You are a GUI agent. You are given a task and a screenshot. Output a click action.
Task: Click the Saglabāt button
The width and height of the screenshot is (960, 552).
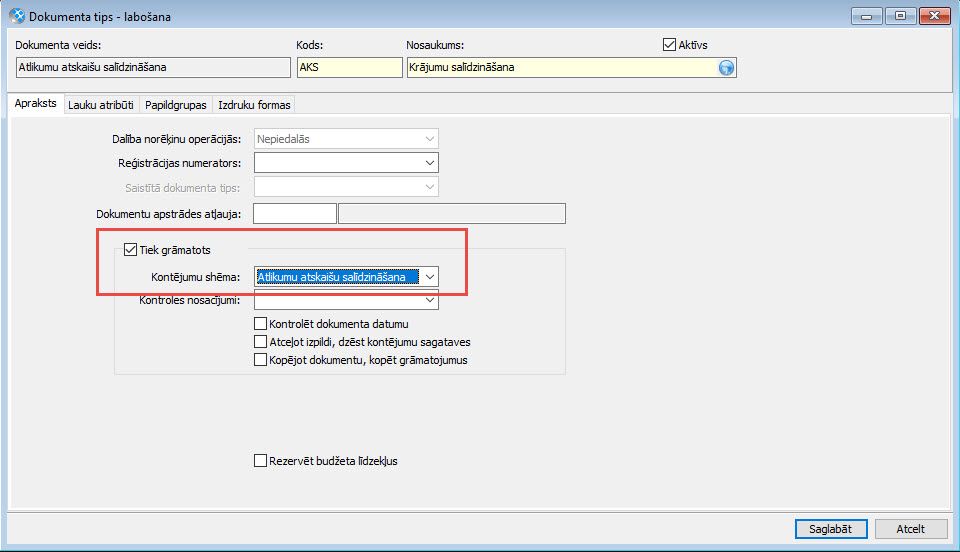(x=831, y=529)
